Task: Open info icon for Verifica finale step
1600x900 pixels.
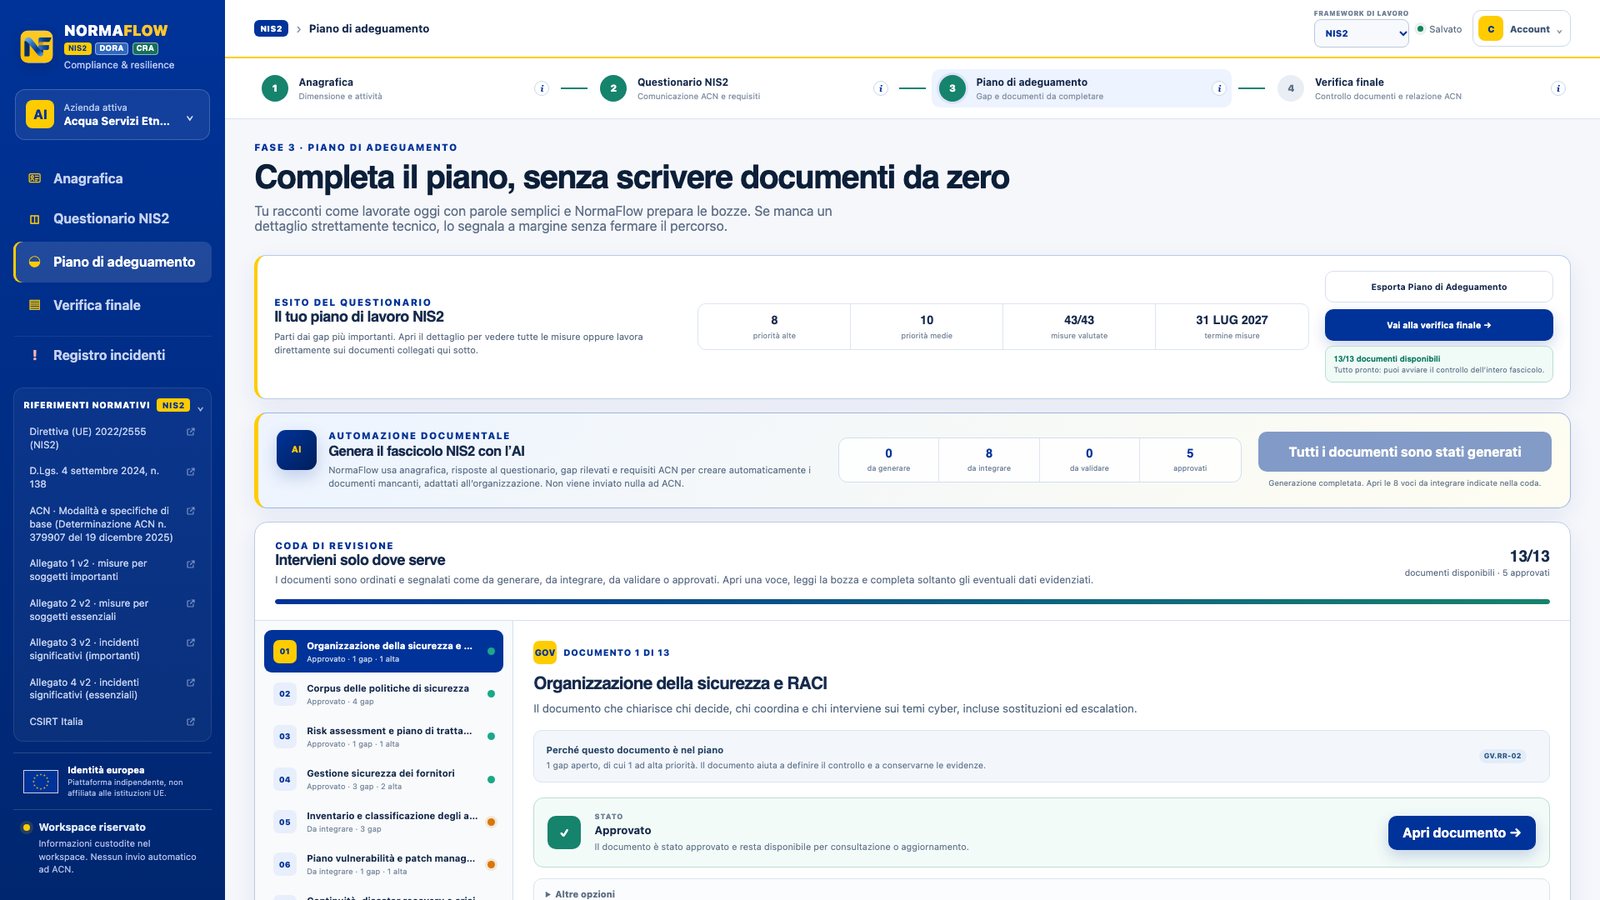Action: pos(1558,88)
